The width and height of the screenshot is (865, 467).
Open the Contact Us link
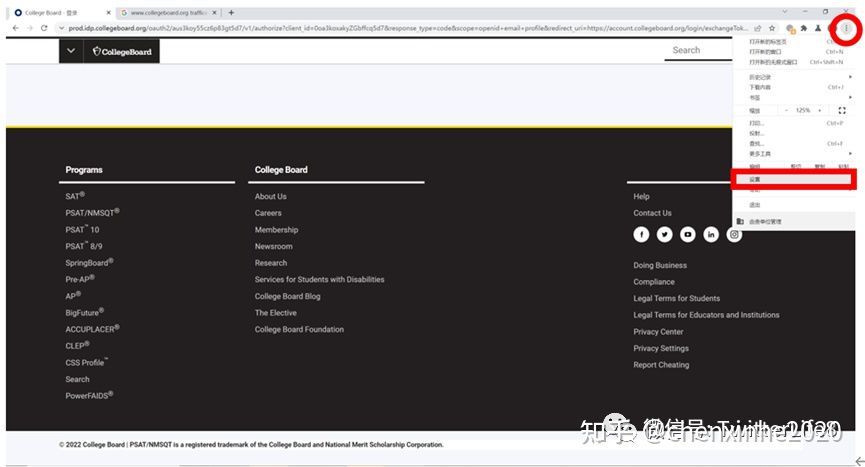[x=652, y=213]
